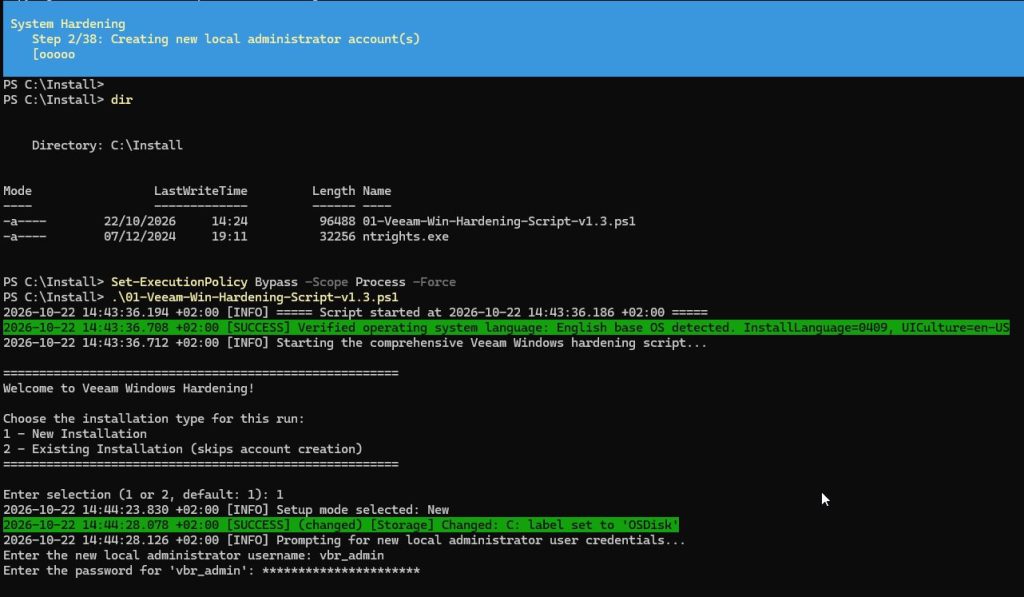
Task: Click the '.\01-Veeam-Win-Hardening-Script-v1.3.ps1' run command
Action: click(255, 297)
